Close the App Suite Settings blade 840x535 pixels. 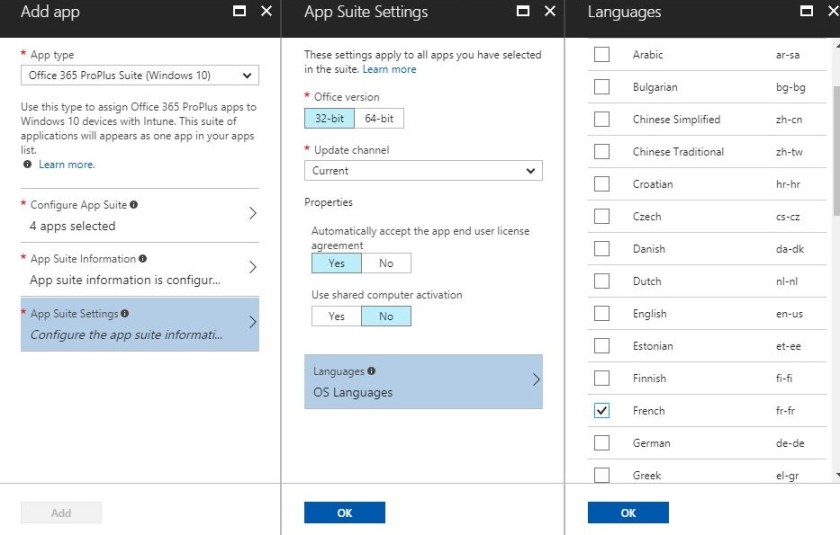[x=550, y=11]
